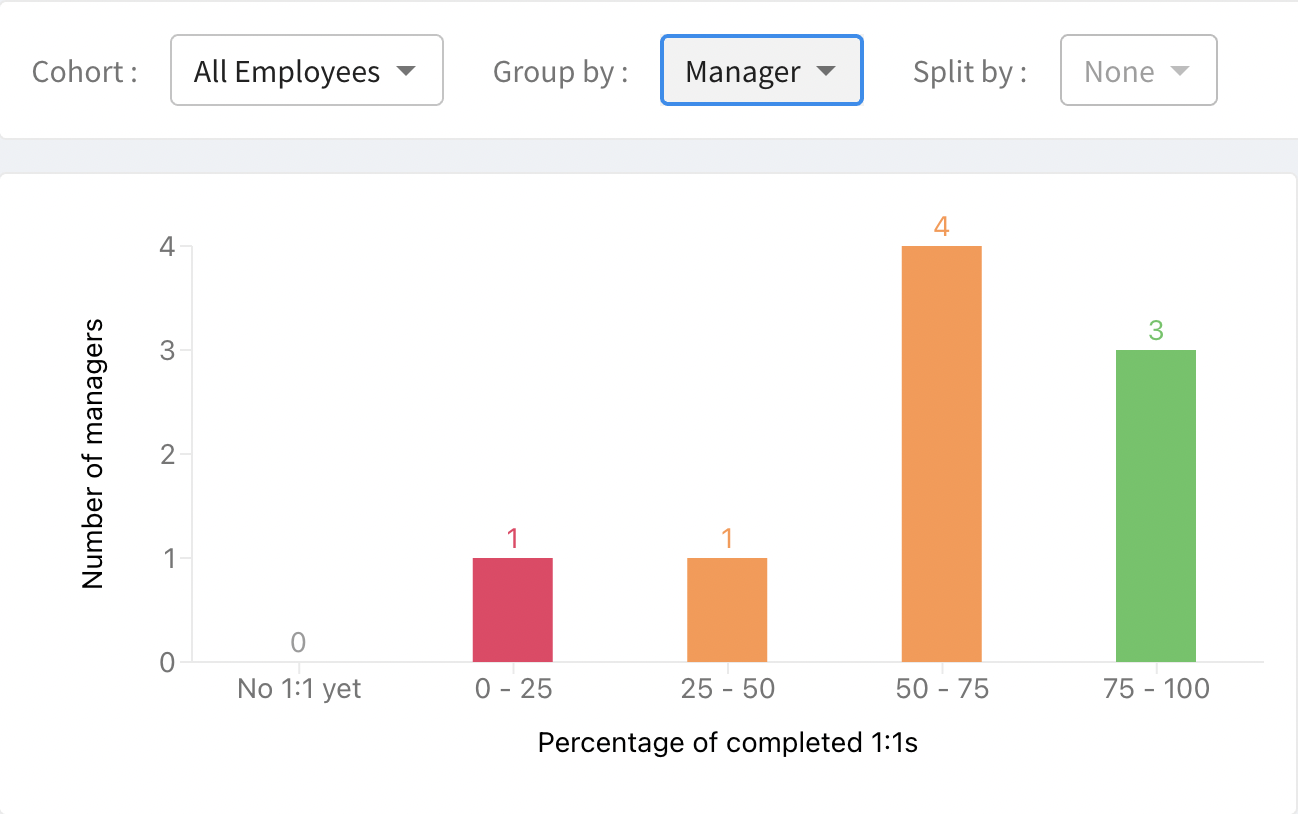Click the caret arrow beside None
Viewport: 1298px width, 814px height.
tap(1179, 72)
